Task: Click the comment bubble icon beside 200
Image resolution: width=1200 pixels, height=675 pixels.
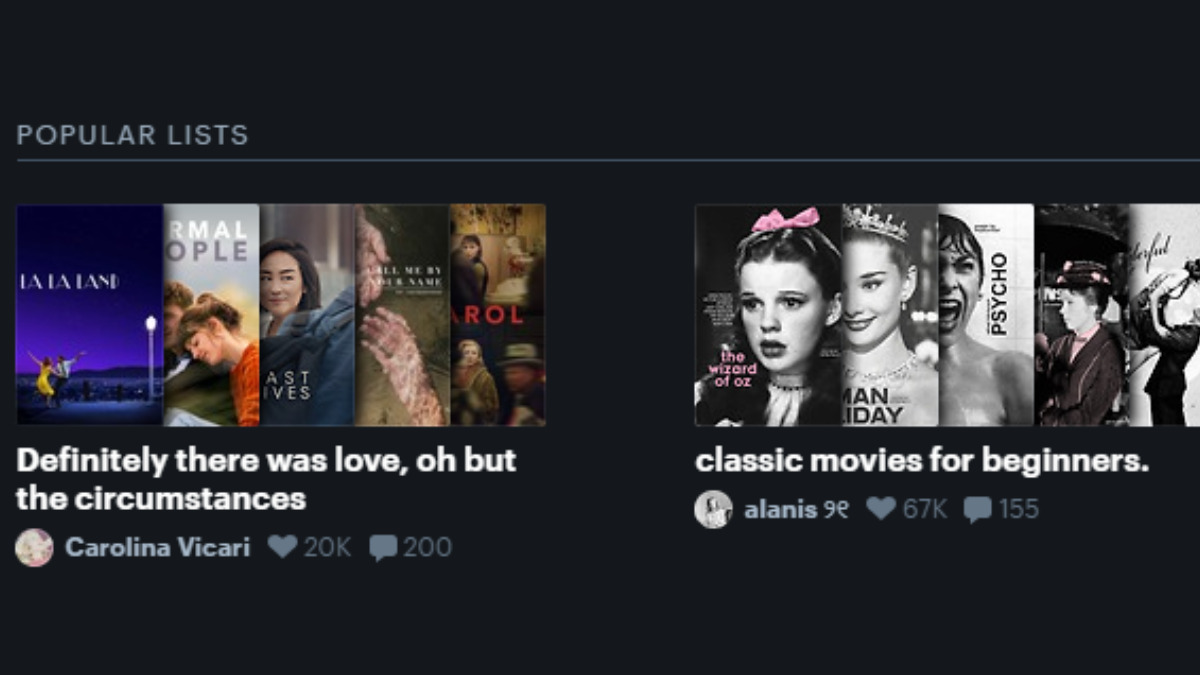Action: (383, 548)
